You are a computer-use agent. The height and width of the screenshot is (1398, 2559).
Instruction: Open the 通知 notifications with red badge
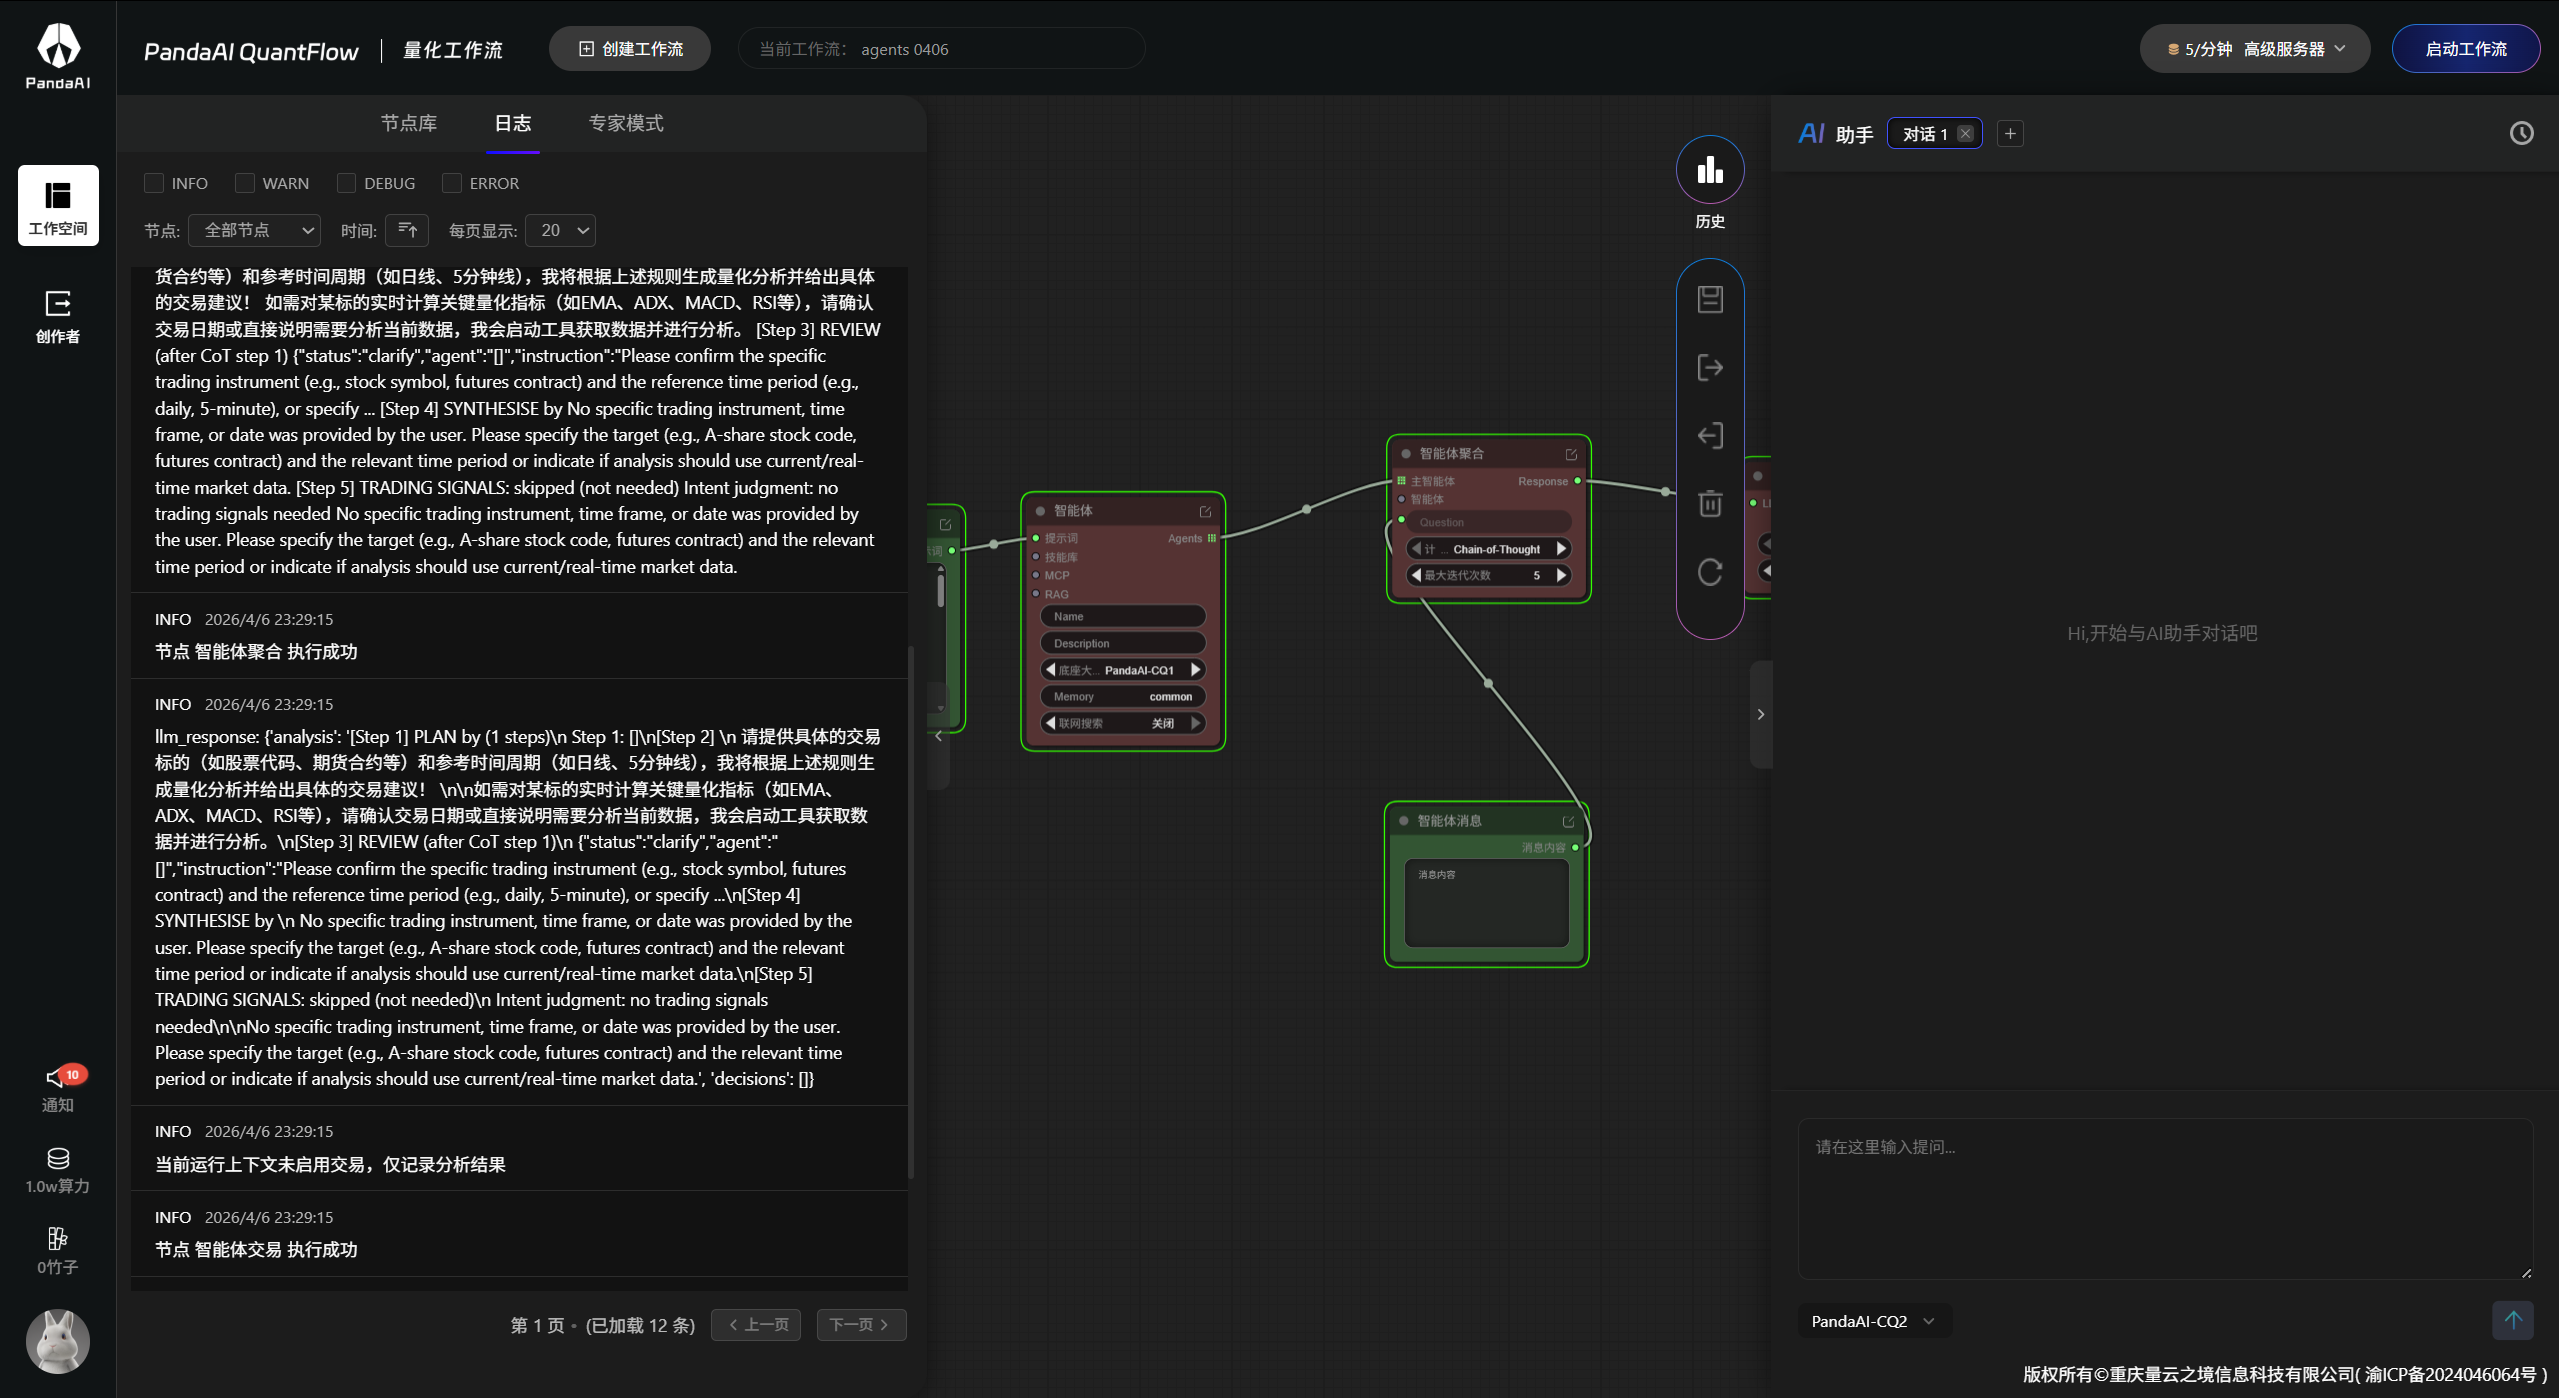coord(58,1088)
